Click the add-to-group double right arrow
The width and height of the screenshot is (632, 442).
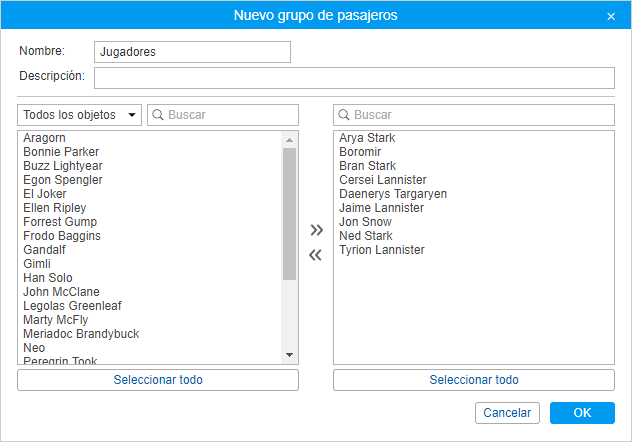click(316, 230)
